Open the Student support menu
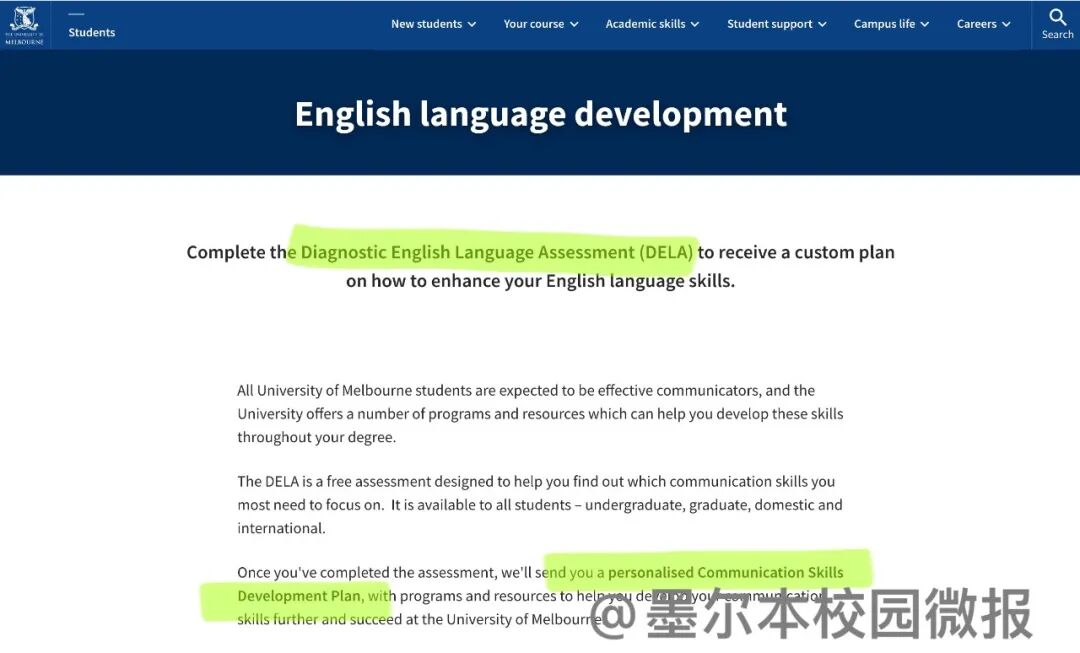The height and width of the screenshot is (653, 1080). (776, 24)
